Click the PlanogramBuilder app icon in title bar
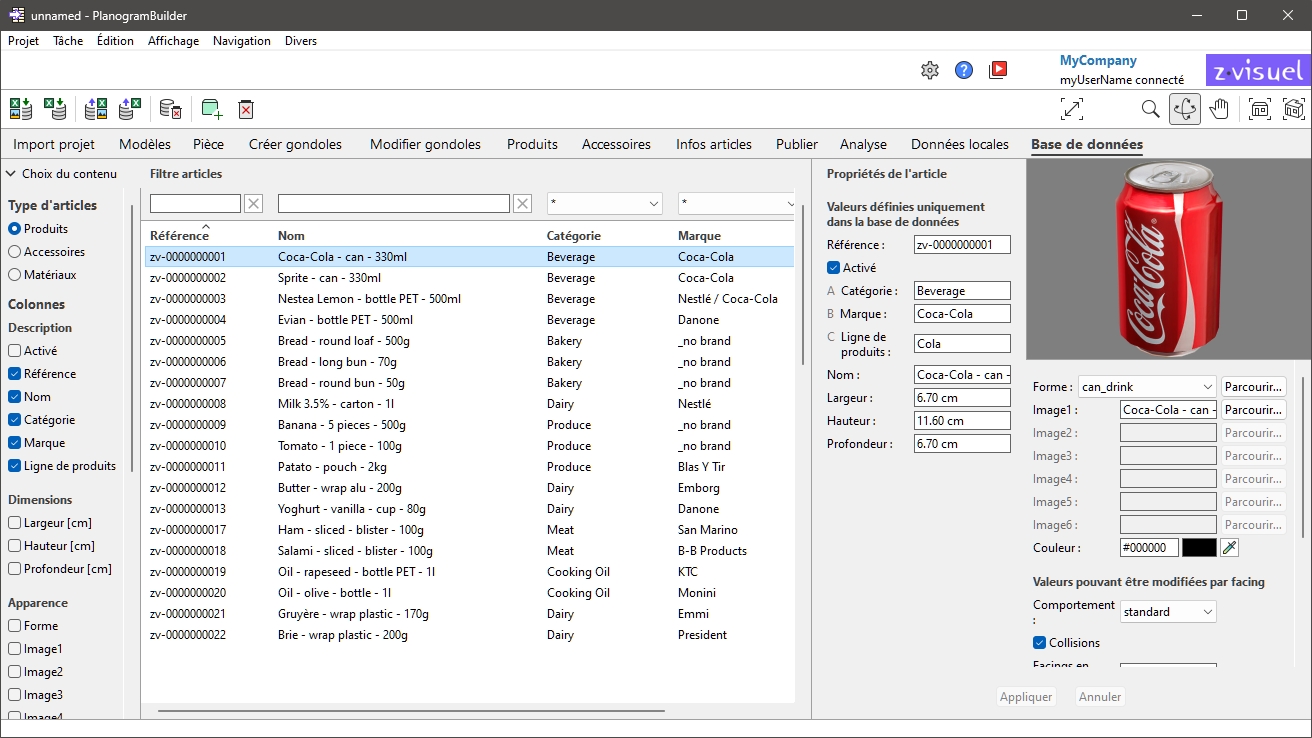This screenshot has width=1312, height=738. click(x=17, y=15)
